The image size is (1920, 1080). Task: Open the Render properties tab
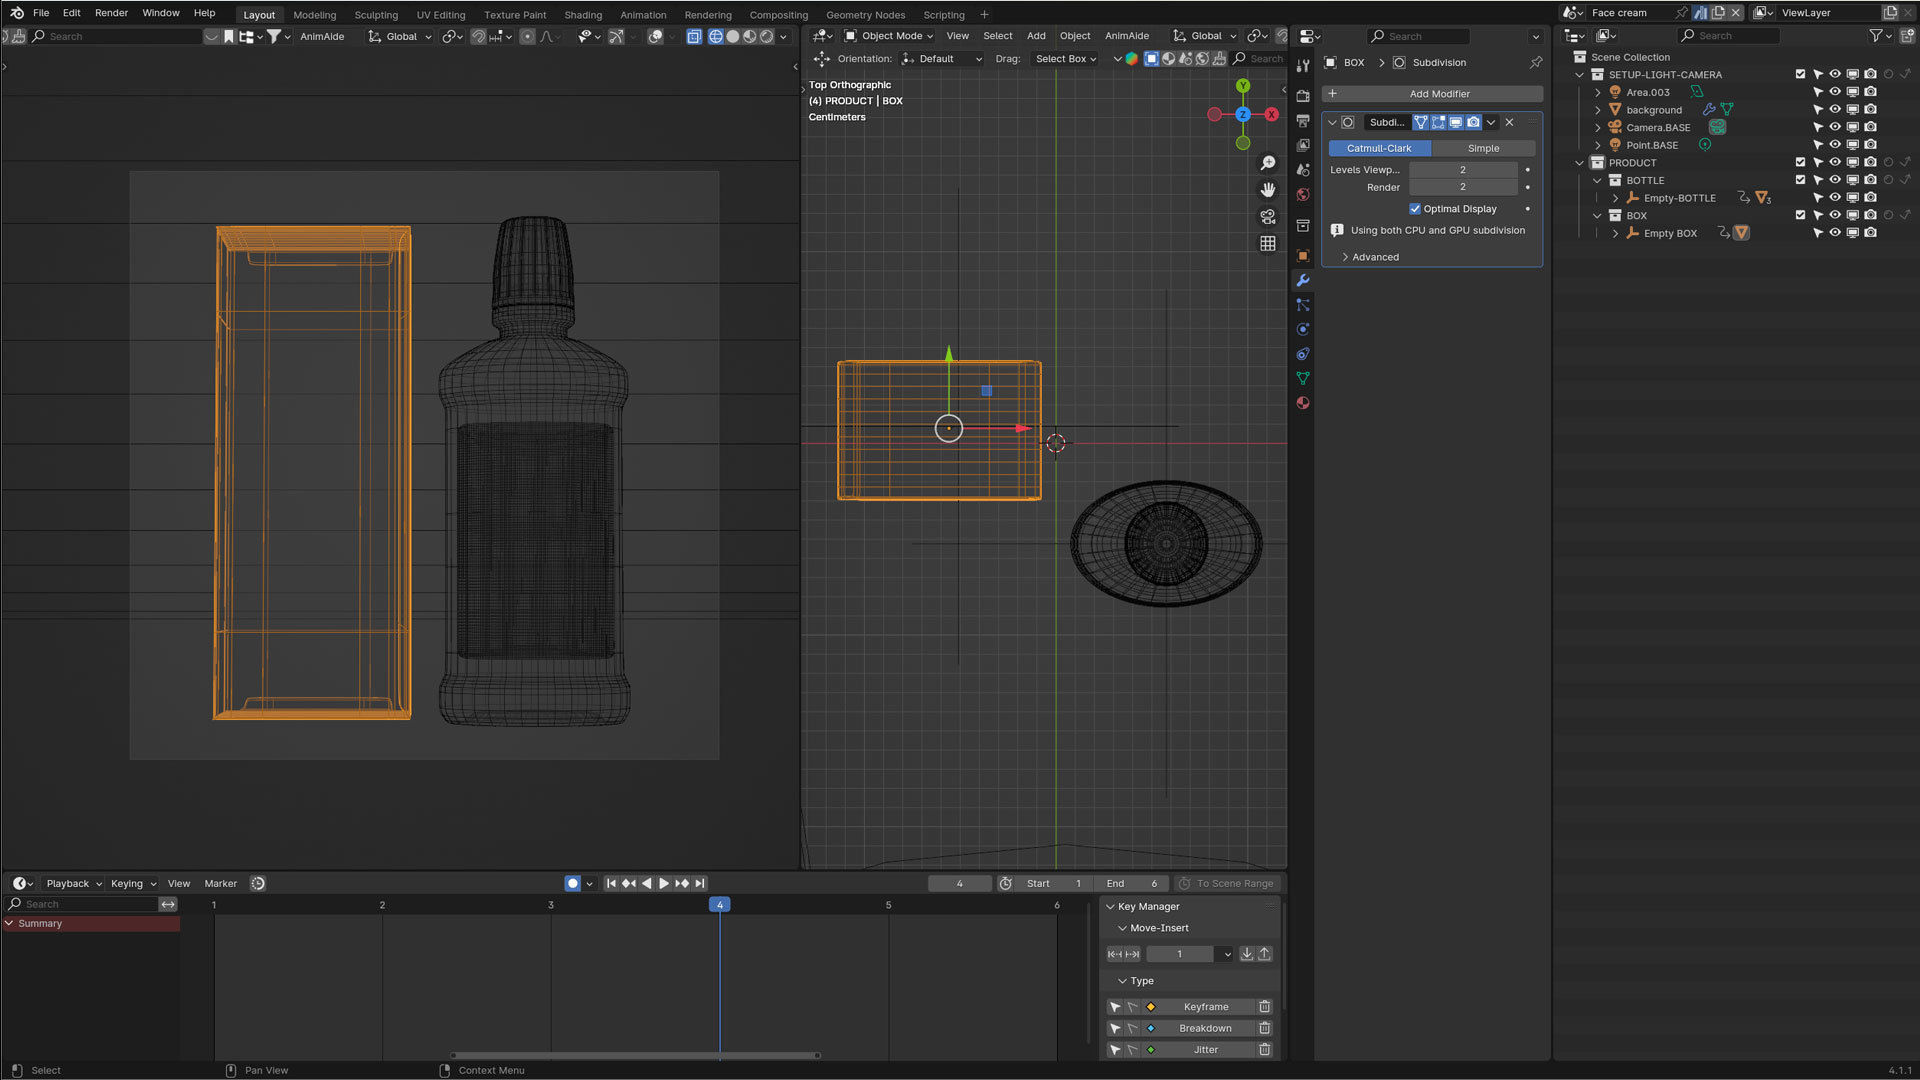click(1302, 96)
